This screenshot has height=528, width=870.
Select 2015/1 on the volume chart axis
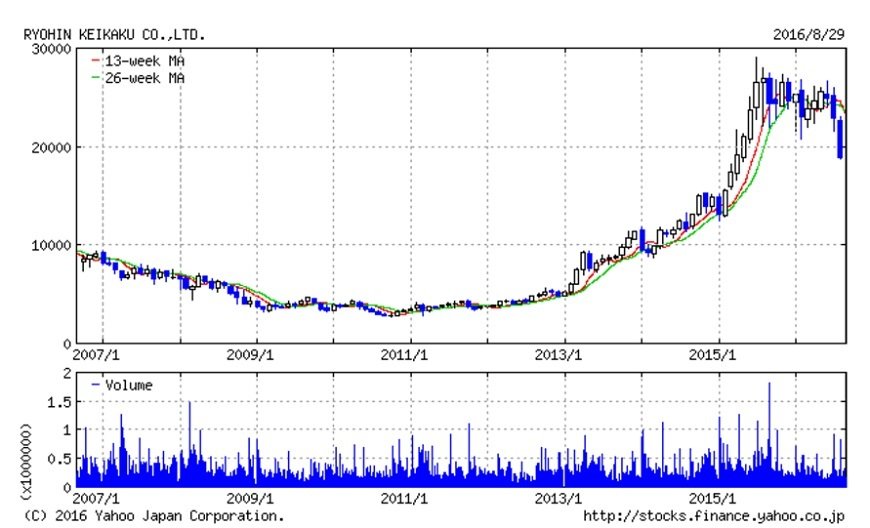pos(715,498)
